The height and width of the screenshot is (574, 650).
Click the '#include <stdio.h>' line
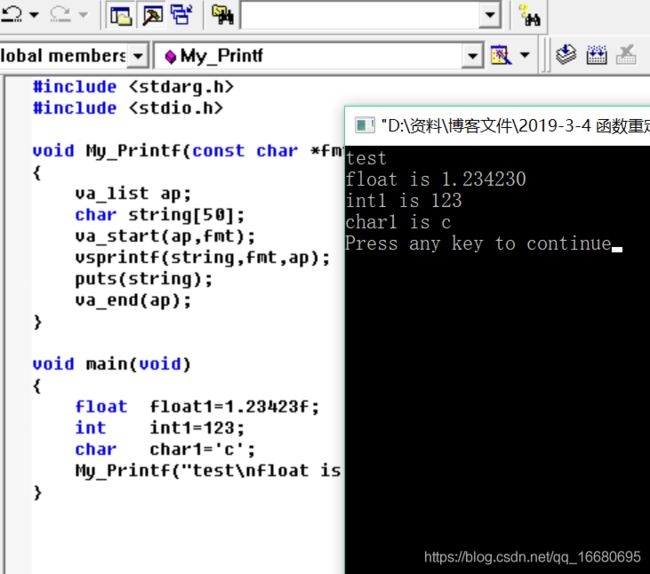click(128, 108)
